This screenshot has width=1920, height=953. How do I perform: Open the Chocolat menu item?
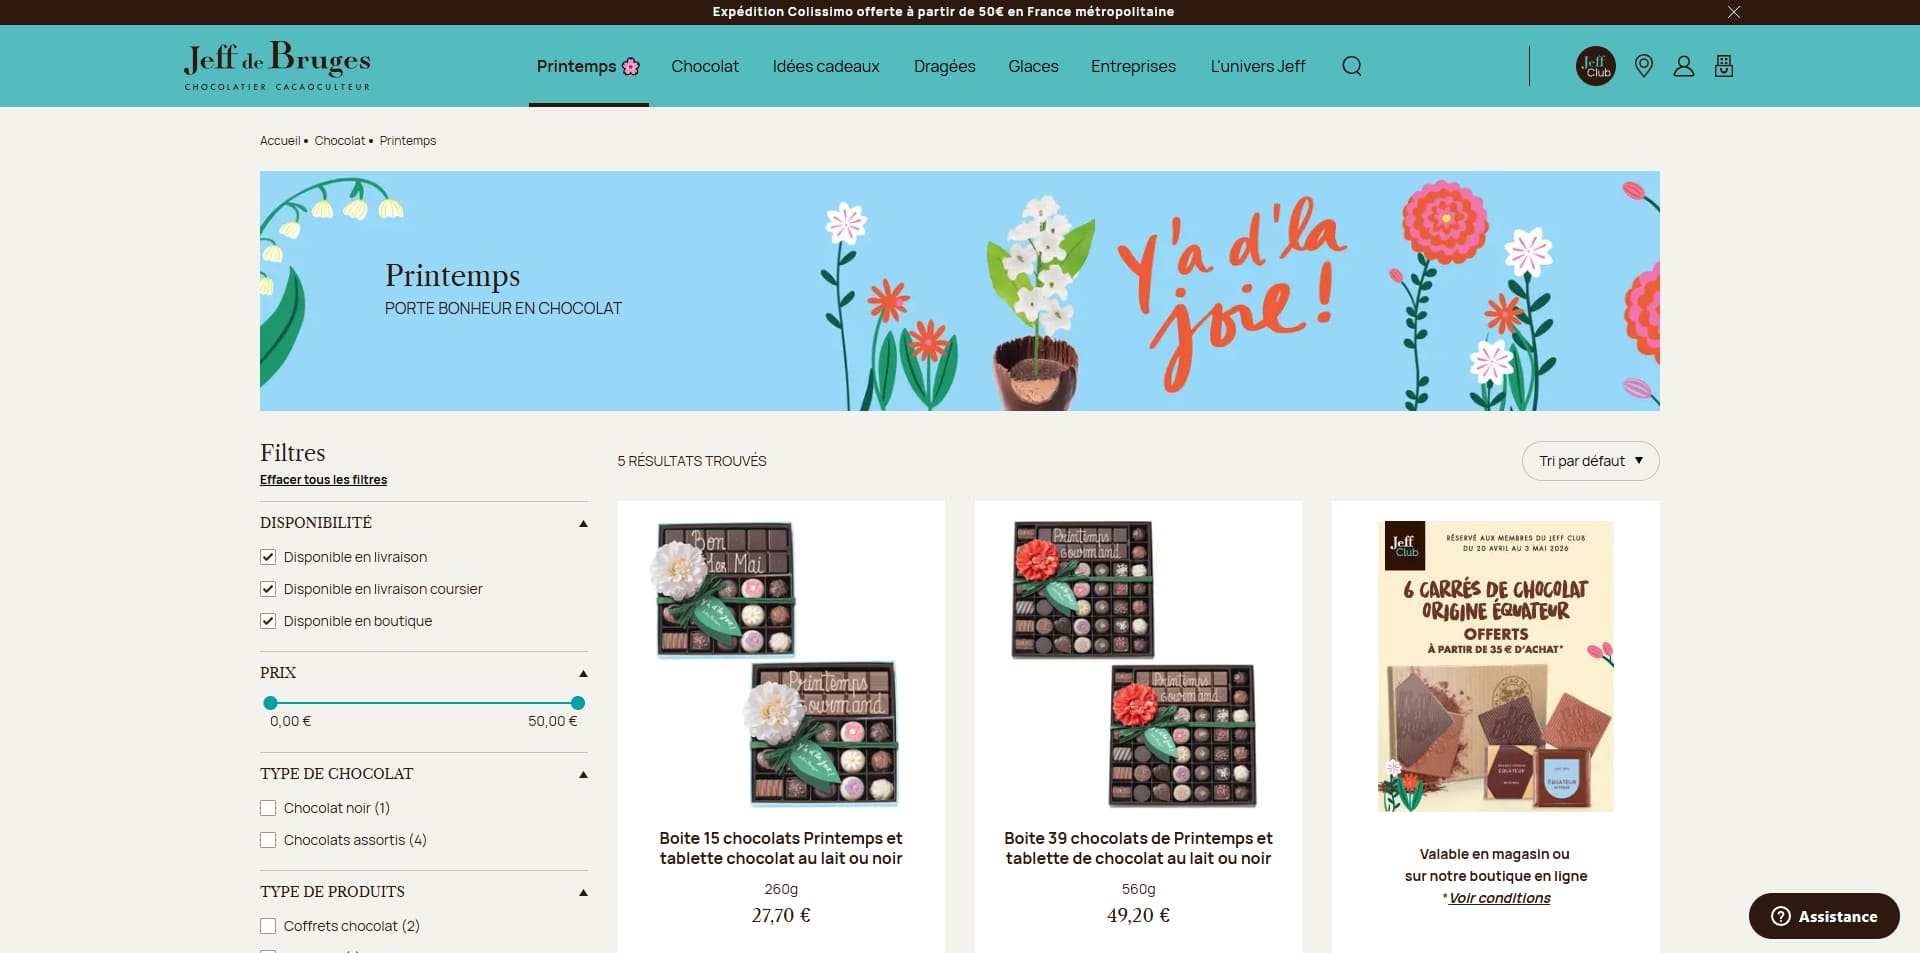pos(705,66)
